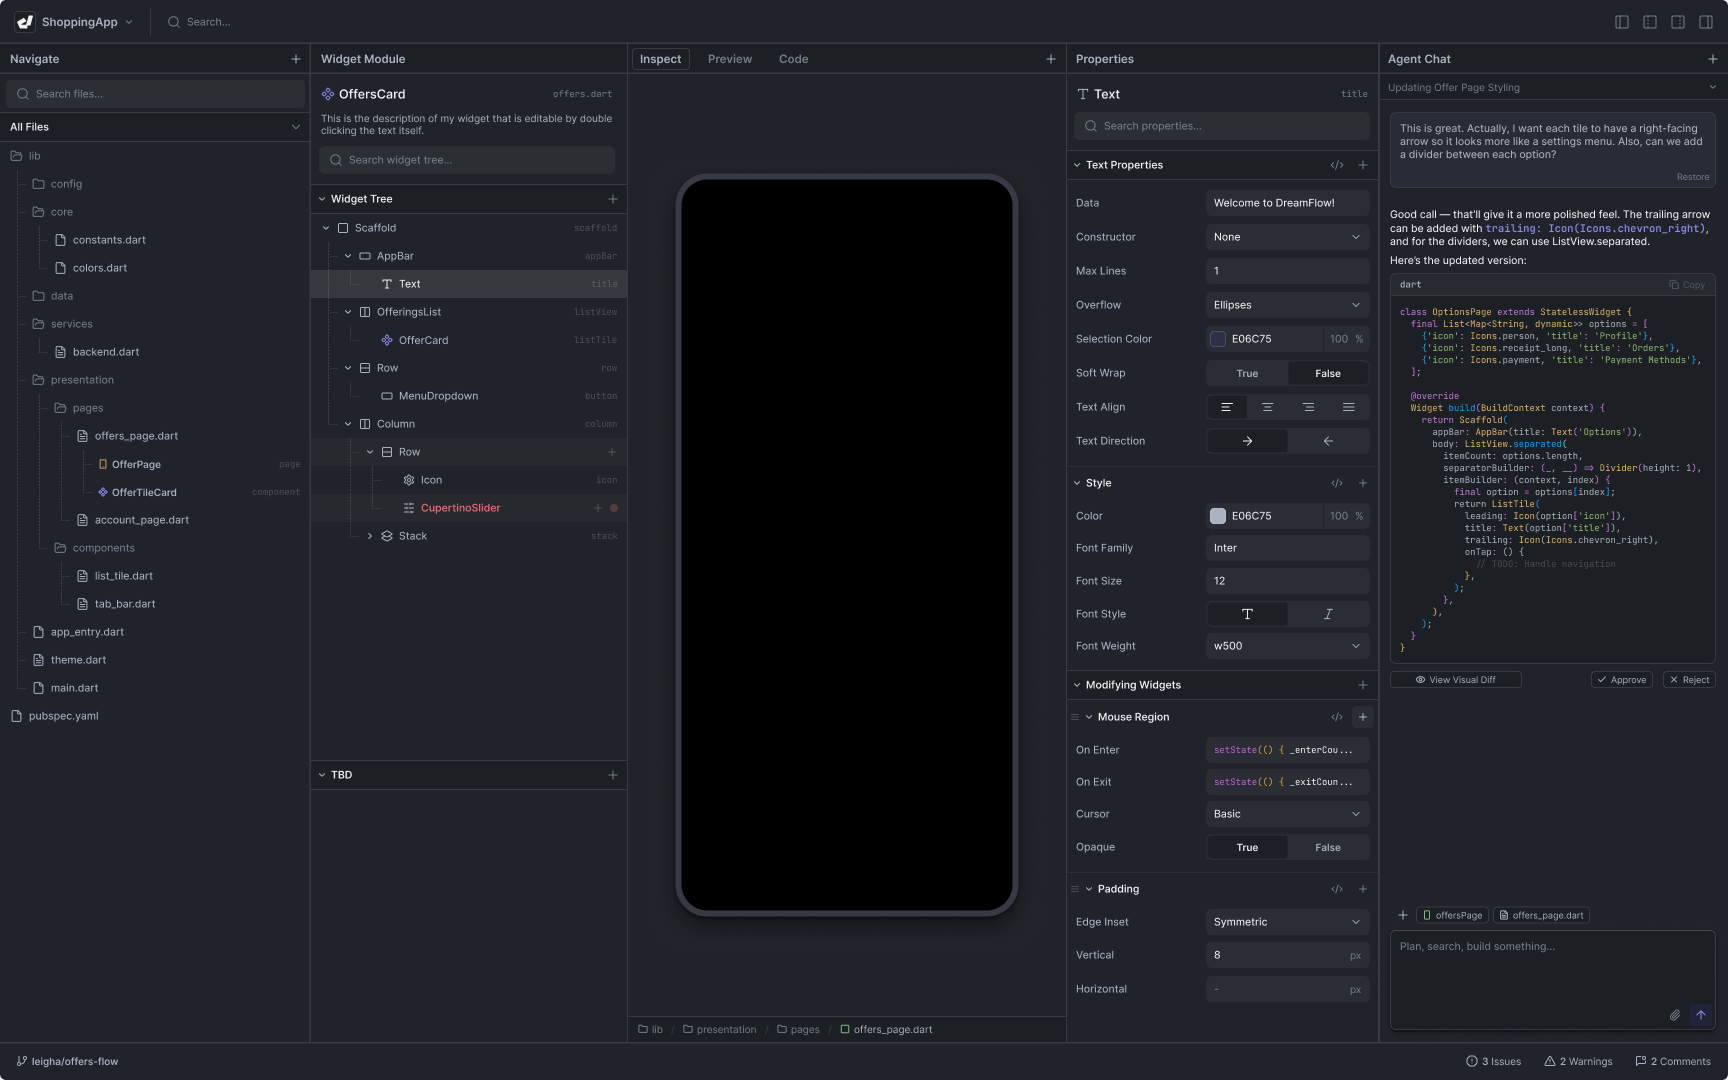The height and width of the screenshot is (1080, 1728).
Task: Open the Style Color swatch
Action: [x=1218, y=516]
